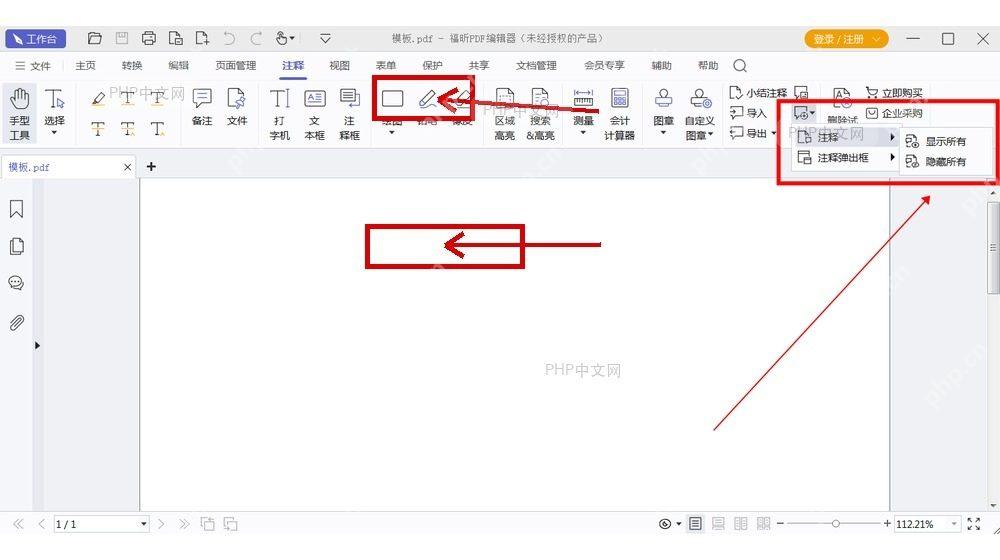Open the 会计计算器 calculator
This screenshot has height=560, width=1000.
coord(619,114)
